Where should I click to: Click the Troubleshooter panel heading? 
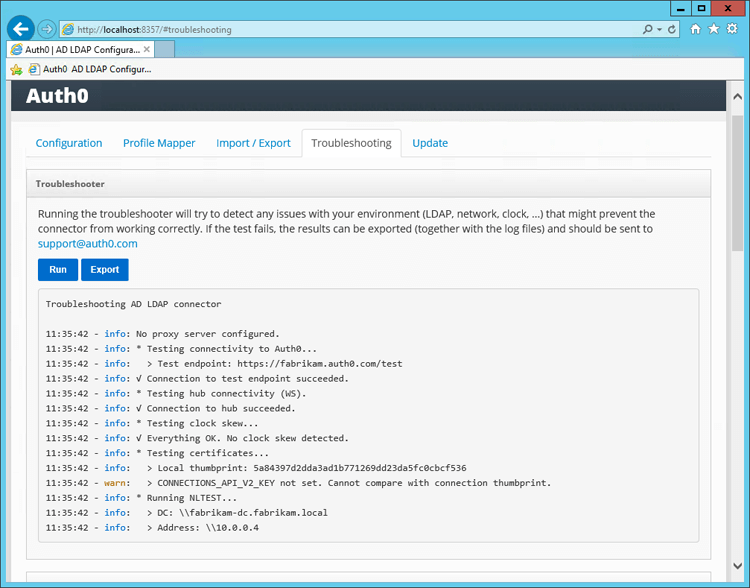70,184
